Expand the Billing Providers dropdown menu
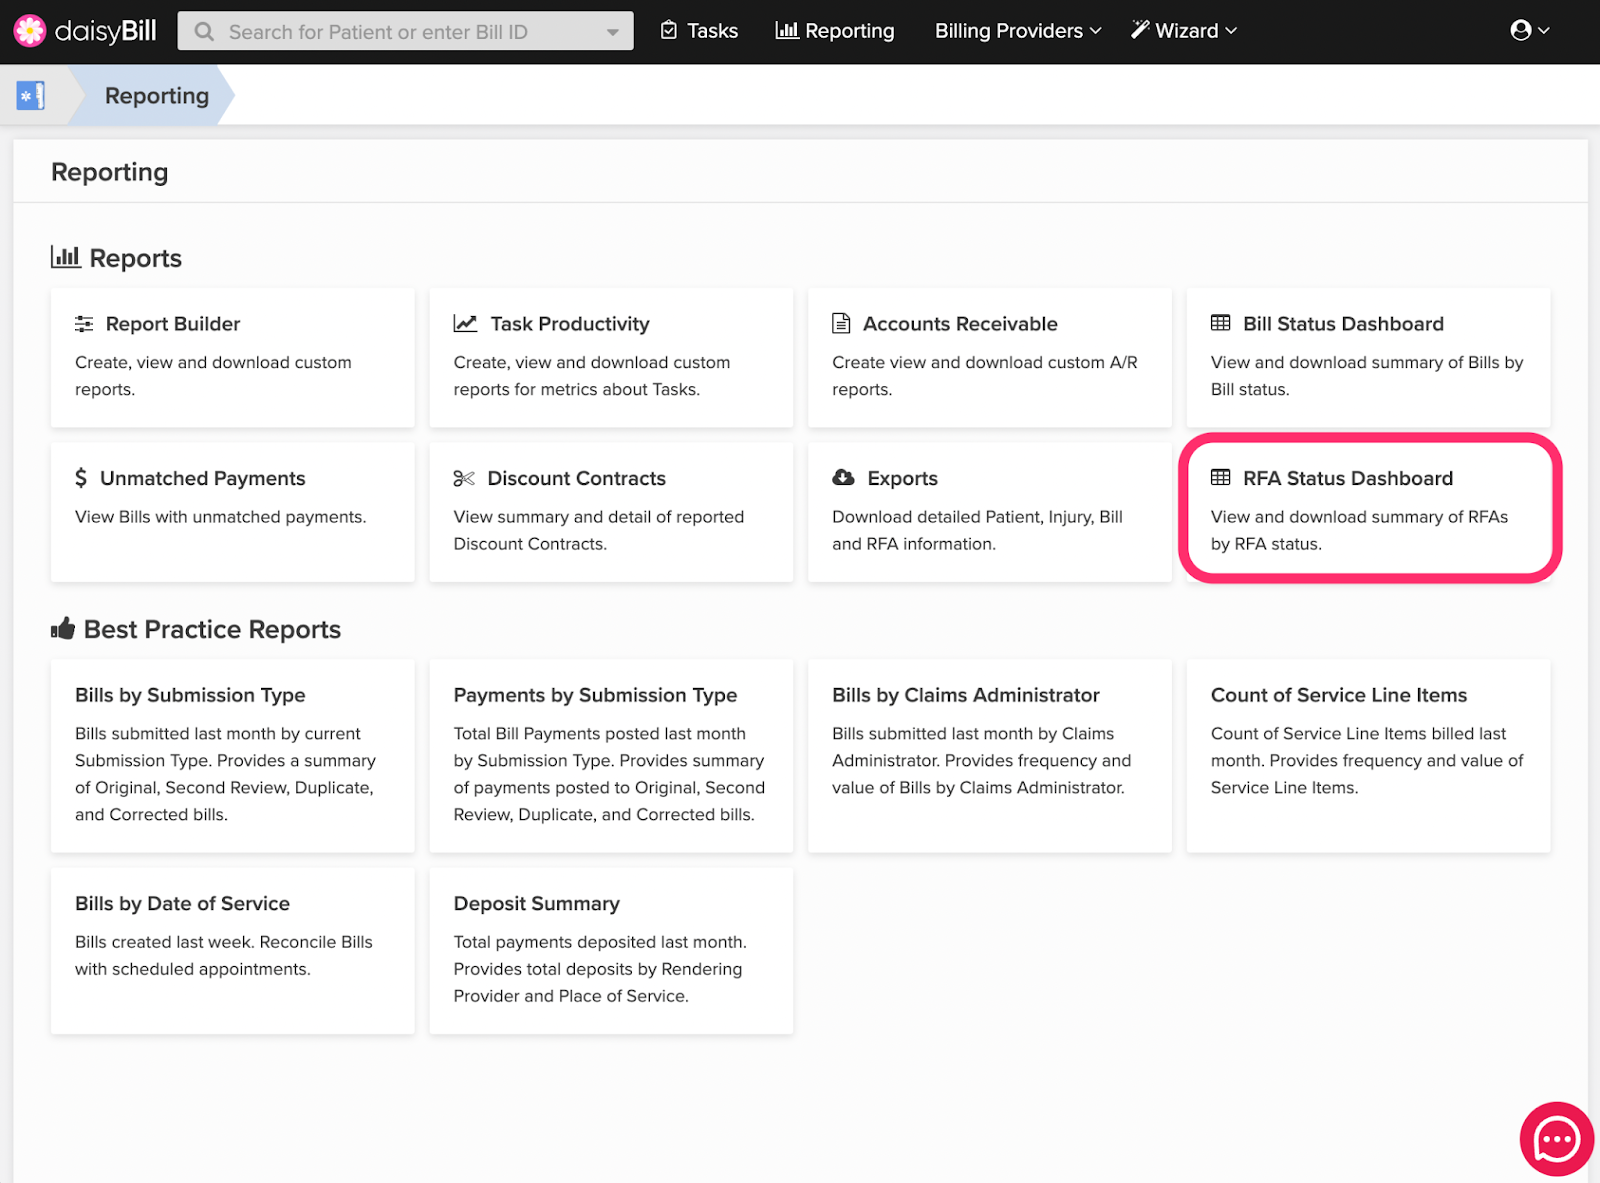Image resolution: width=1600 pixels, height=1183 pixels. tap(1017, 31)
